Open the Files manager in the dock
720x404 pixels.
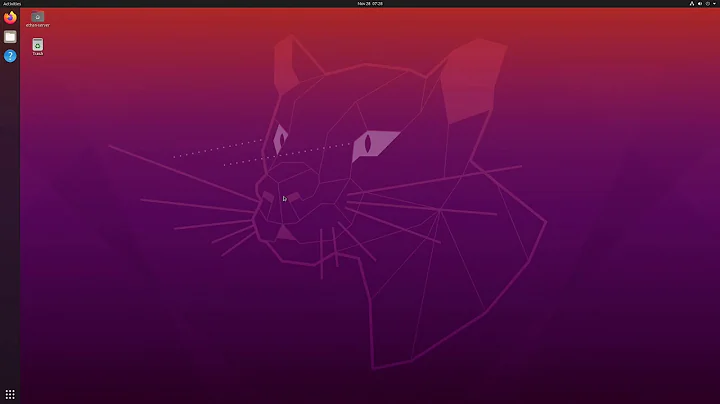tap(10, 36)
